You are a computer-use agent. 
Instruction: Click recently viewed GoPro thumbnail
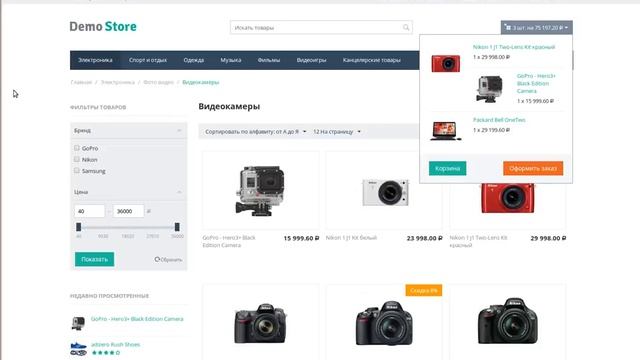[x=78, y=323]
